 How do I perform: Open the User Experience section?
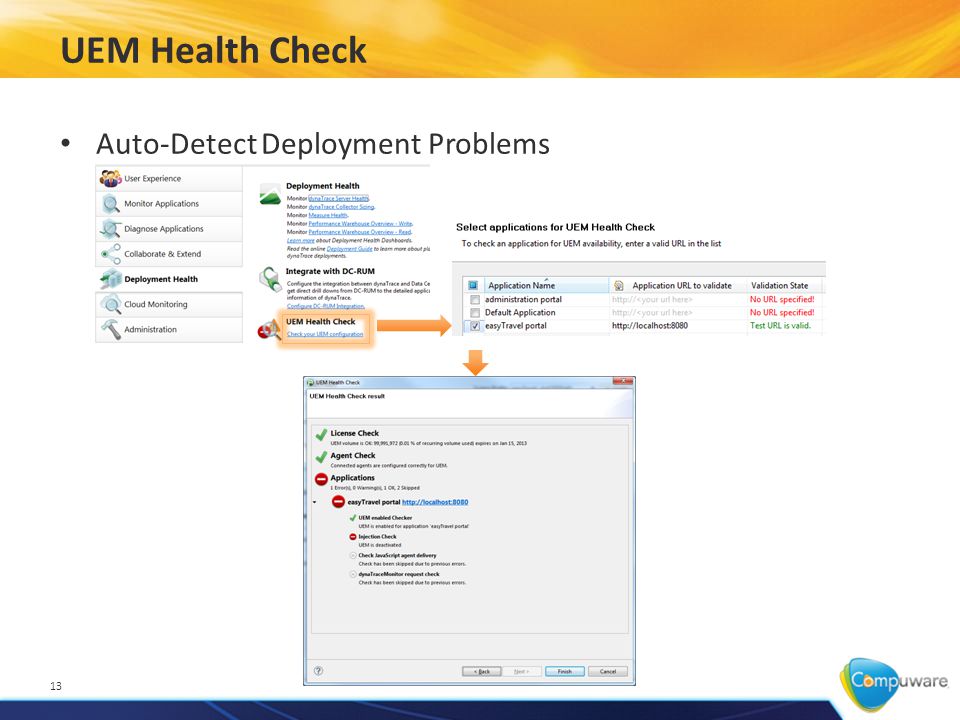click(169, 178)
